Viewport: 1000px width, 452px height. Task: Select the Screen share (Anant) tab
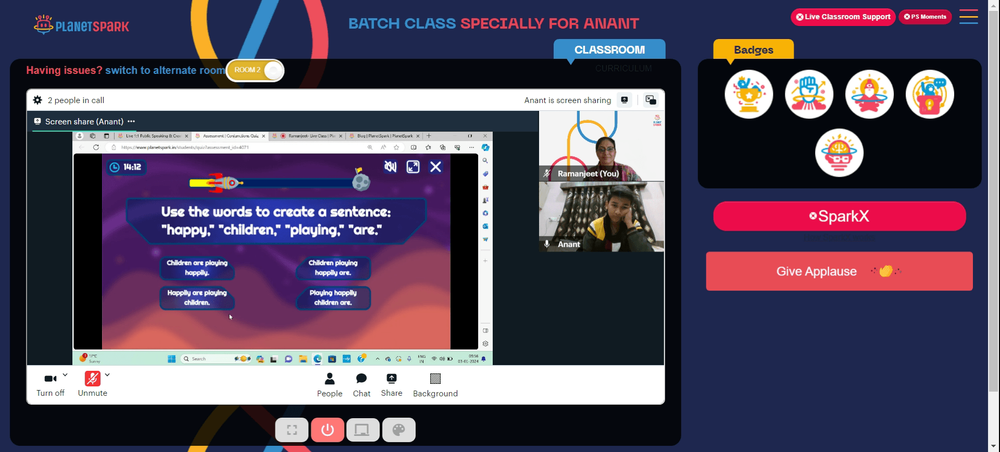coord(84,121)
